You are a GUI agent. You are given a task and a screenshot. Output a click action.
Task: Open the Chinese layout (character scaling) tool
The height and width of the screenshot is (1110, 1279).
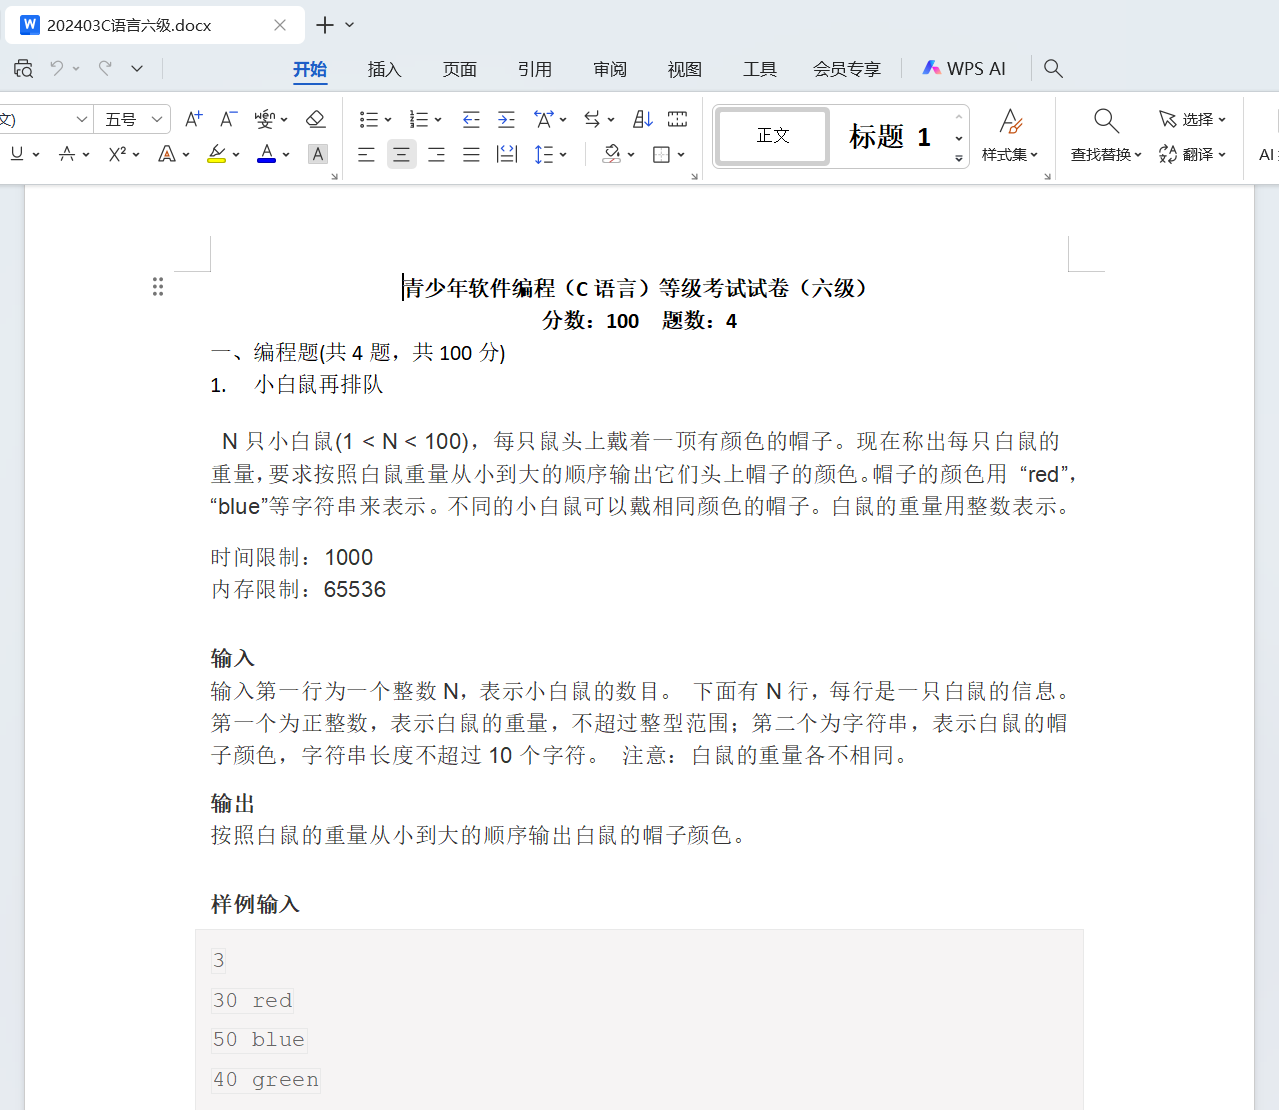(x=544, y=119)
